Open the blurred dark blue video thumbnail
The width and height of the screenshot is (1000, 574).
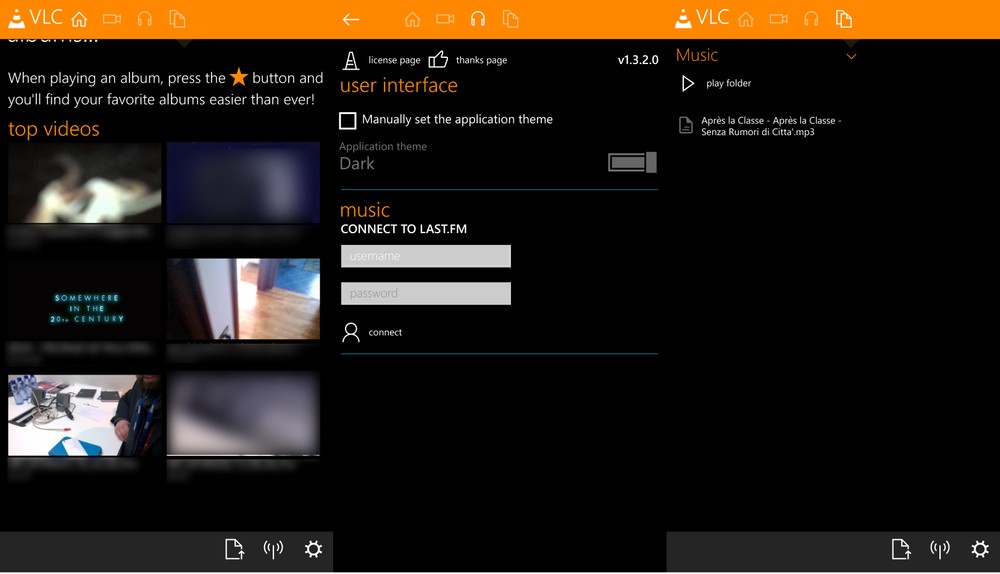tap(243, 183)
